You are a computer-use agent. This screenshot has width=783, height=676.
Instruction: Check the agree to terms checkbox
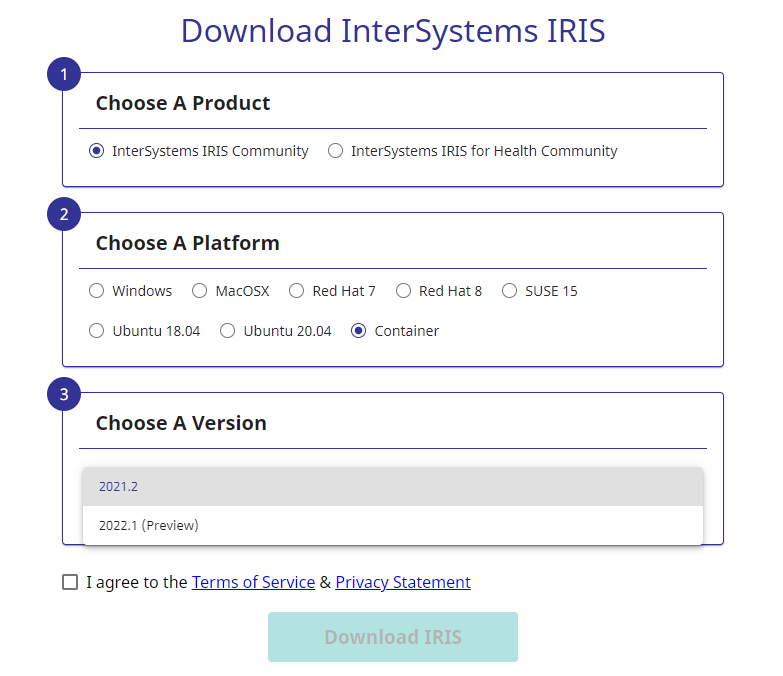tap(70, 582)
